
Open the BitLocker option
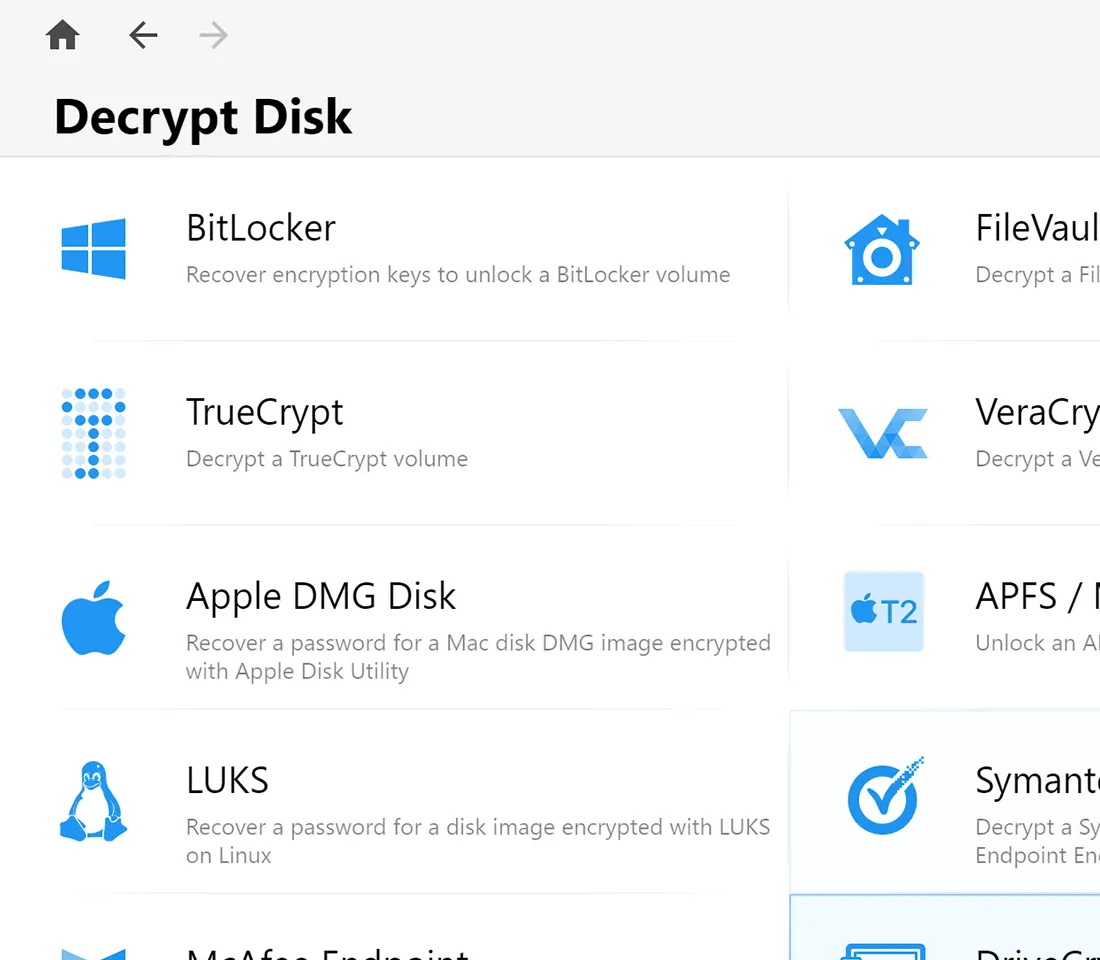click(x=261, y=229)
